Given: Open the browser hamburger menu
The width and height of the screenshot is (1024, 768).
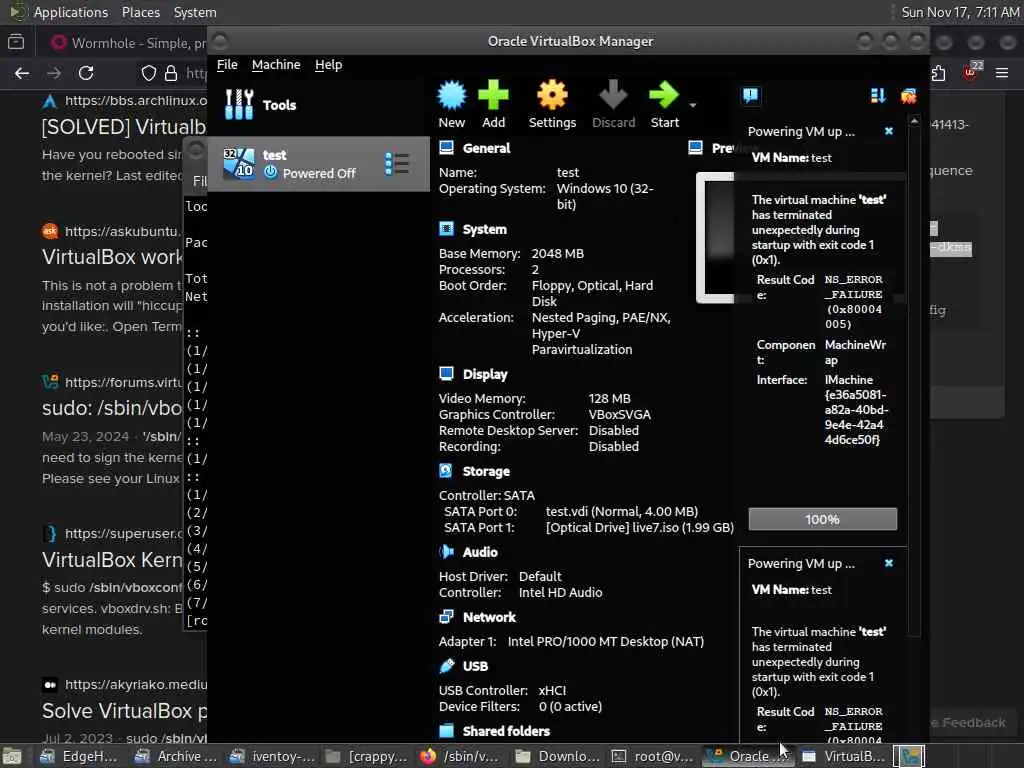Looking at the screenshot, I should click(x=1002, y=73).
